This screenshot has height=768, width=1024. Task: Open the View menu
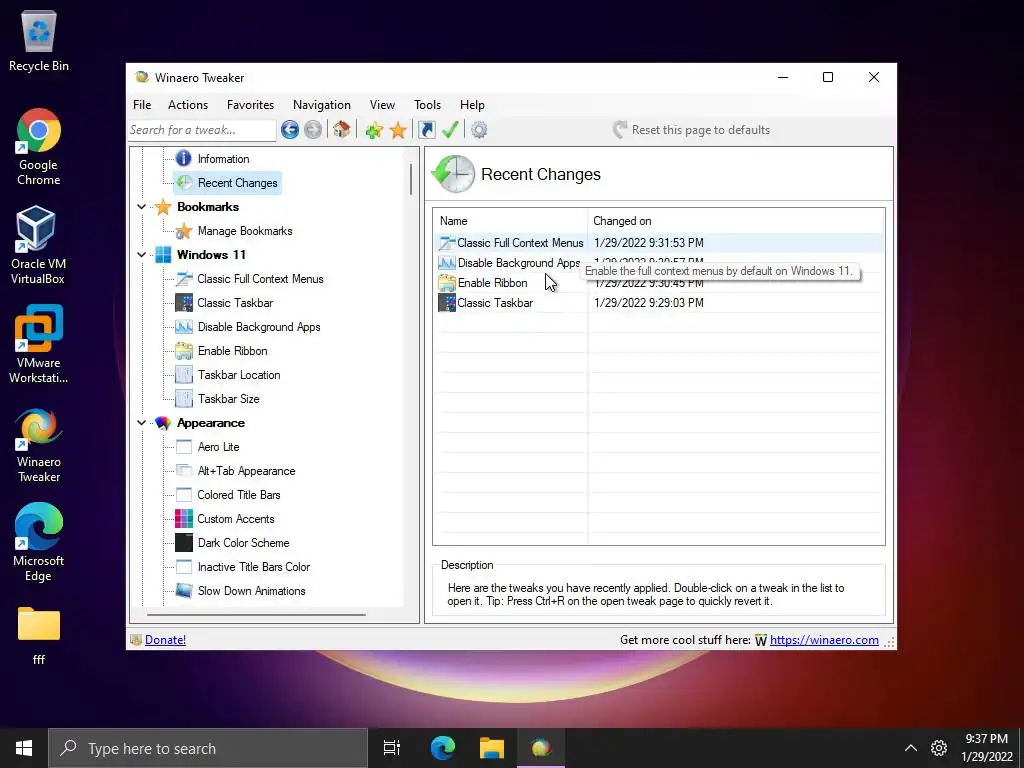382,104
